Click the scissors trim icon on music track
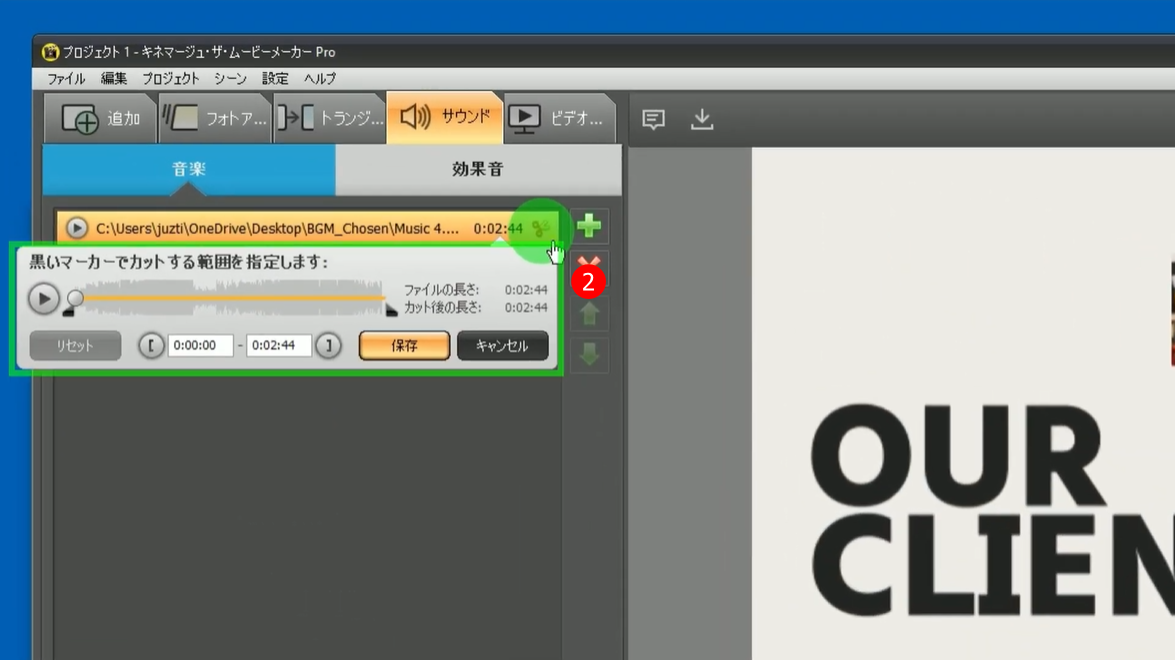Screen dimensions: 1175x660 [x=541, y=229]
